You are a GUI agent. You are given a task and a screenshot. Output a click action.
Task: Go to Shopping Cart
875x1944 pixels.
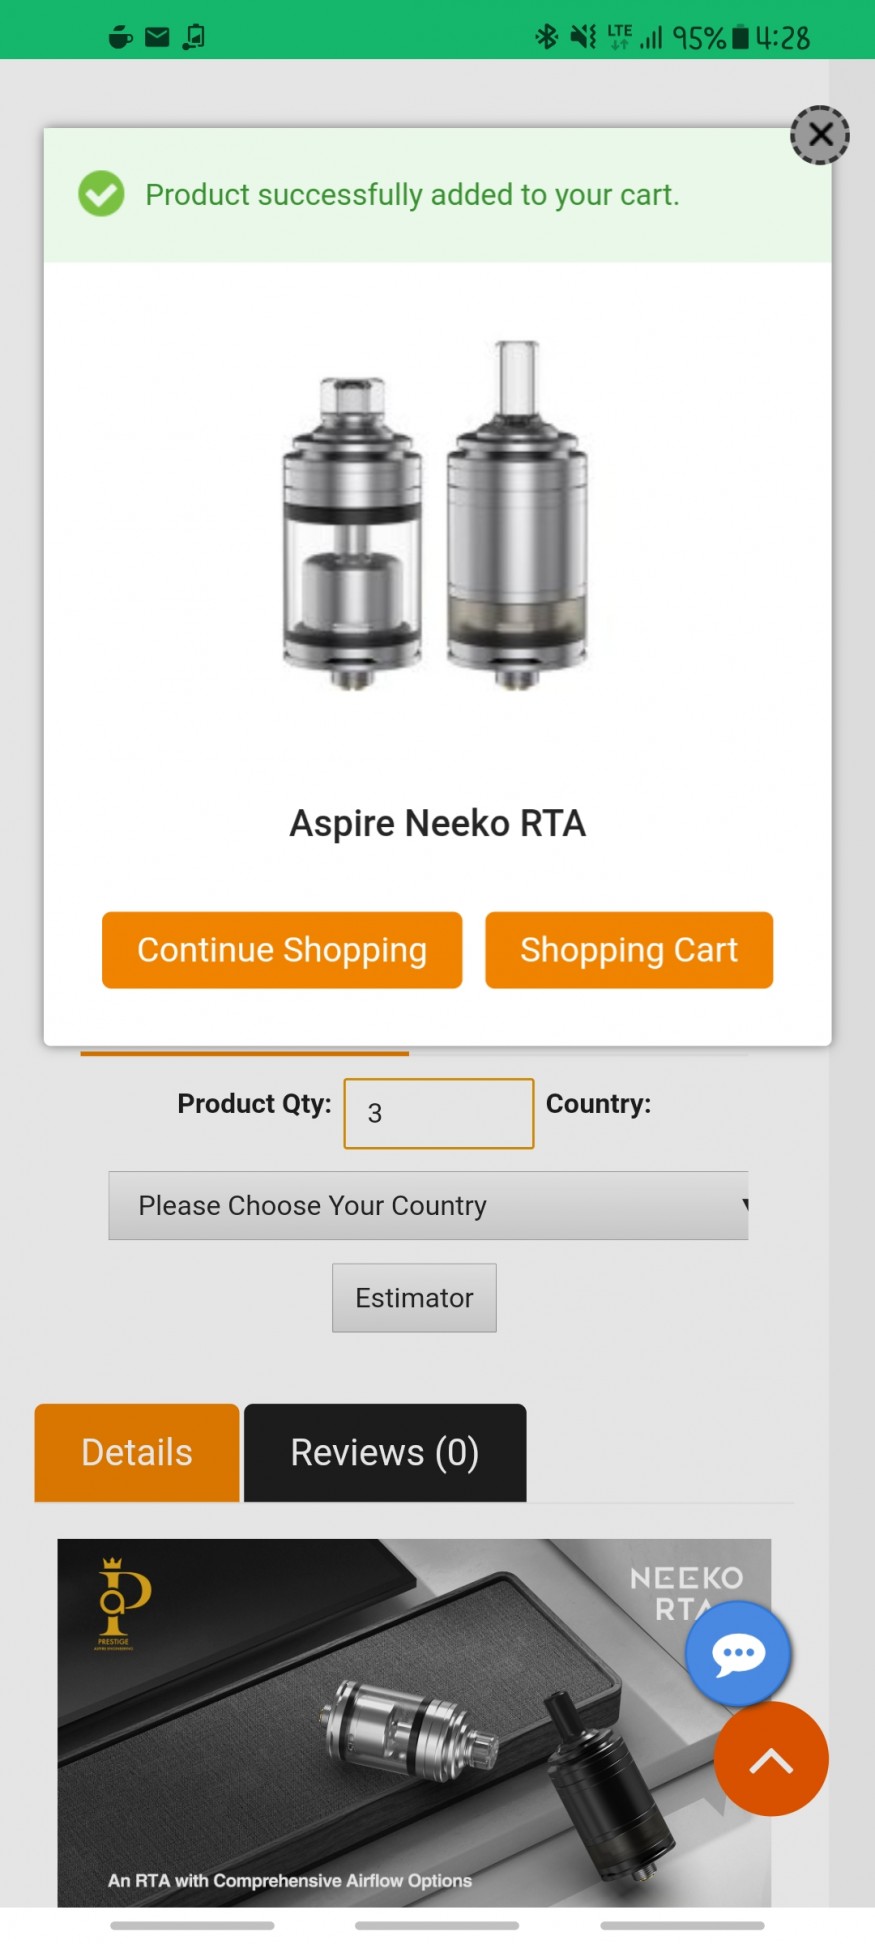(628, 950)
